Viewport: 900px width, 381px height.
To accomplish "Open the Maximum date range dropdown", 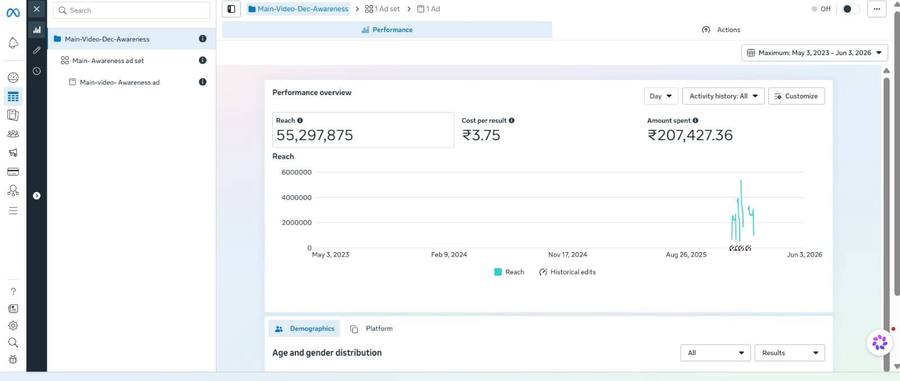I will point(814,53).
